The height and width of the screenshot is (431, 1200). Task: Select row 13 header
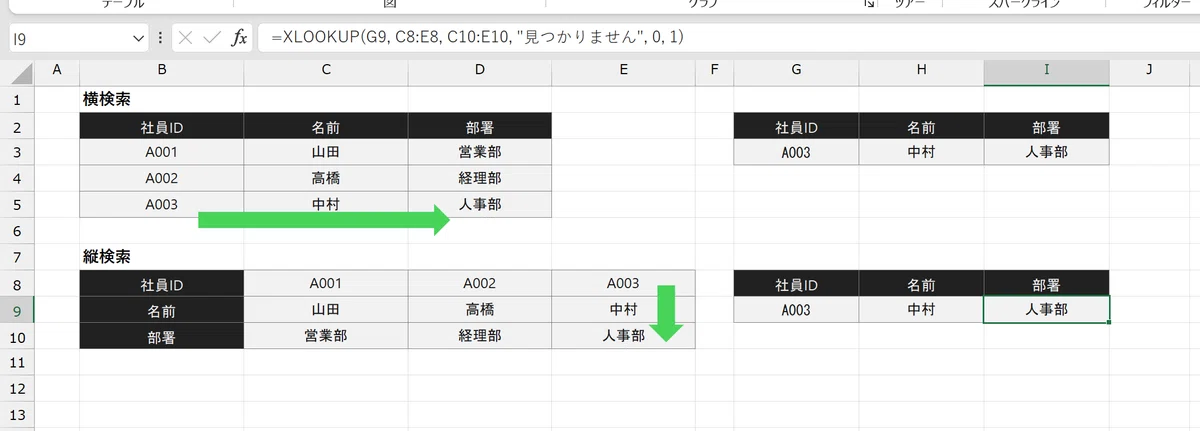(x=18, y=413)
